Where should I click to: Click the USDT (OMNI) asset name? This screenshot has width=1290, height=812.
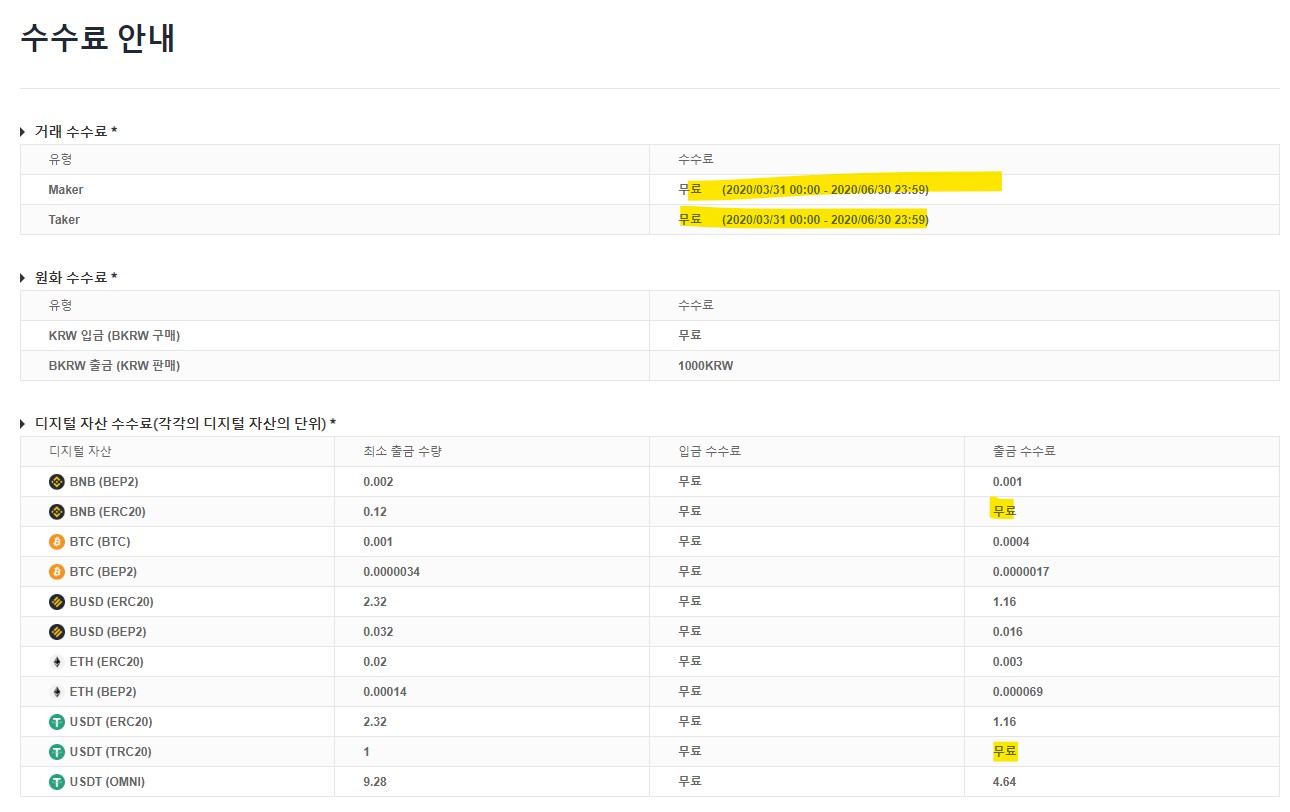(x=108, y=781)
